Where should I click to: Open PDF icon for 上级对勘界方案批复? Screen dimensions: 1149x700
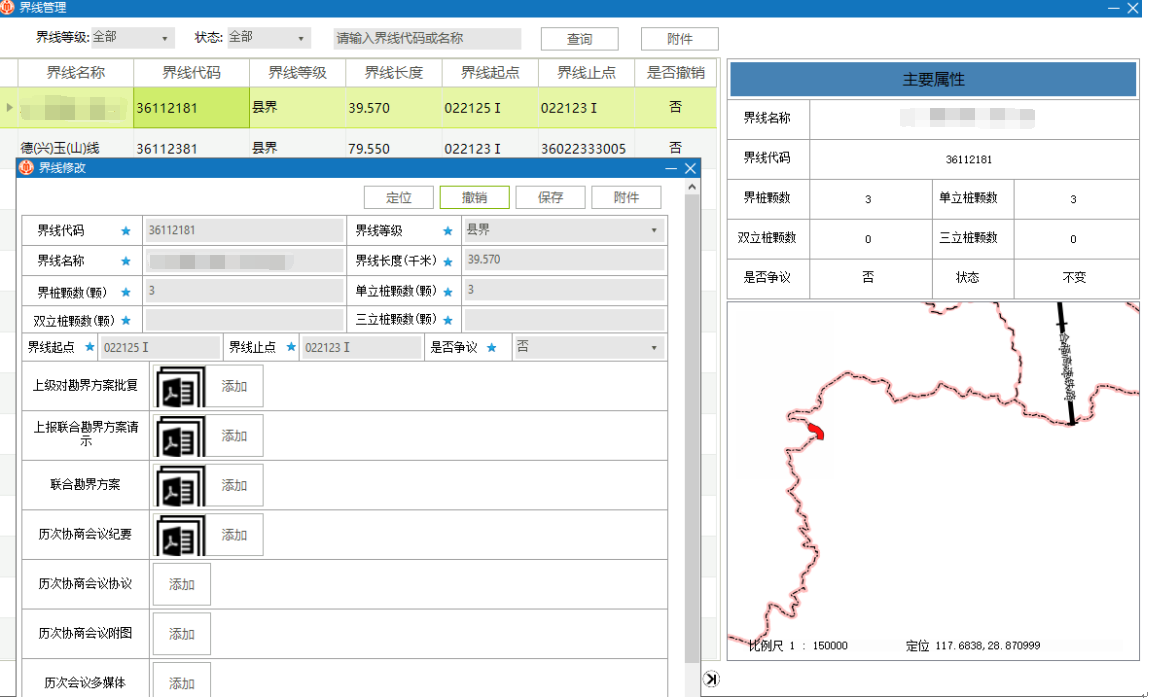[179, 386]
